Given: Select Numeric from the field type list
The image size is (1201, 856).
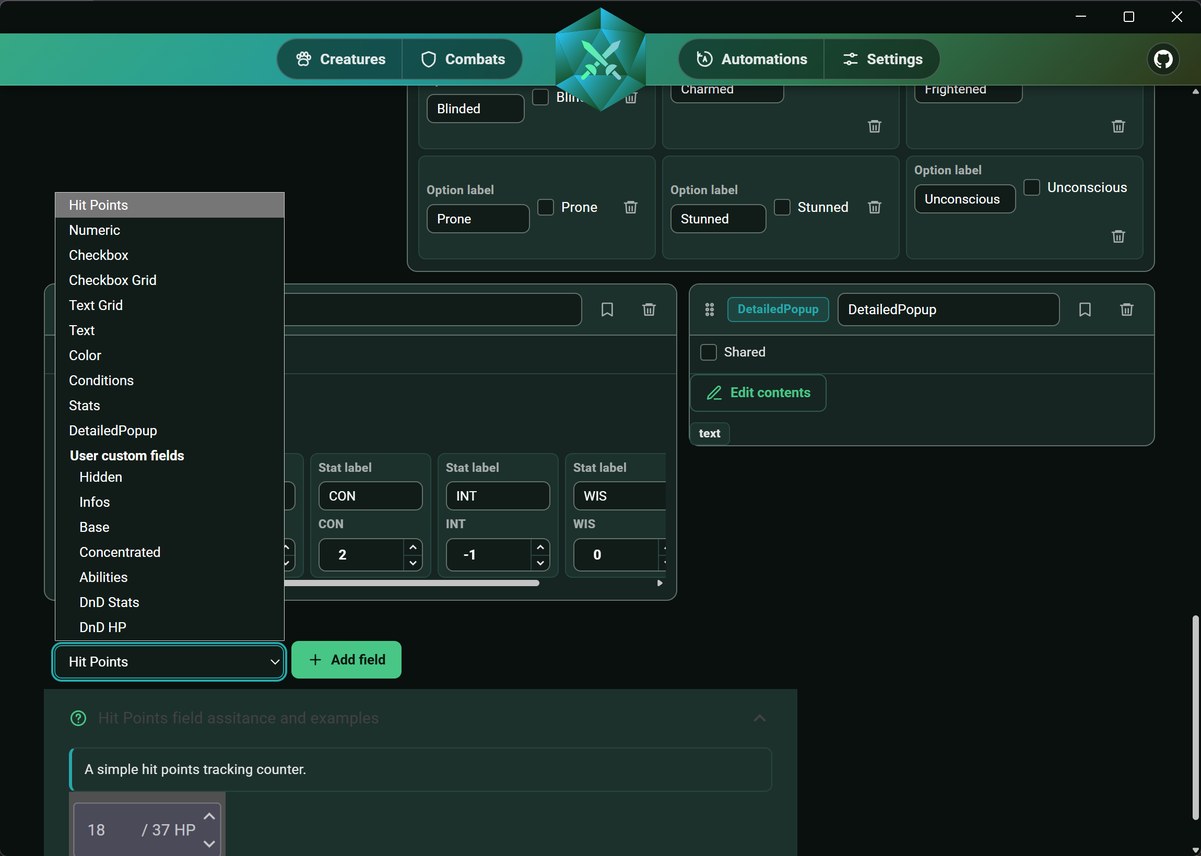Looking at the screenshot, I should [170, 230].
